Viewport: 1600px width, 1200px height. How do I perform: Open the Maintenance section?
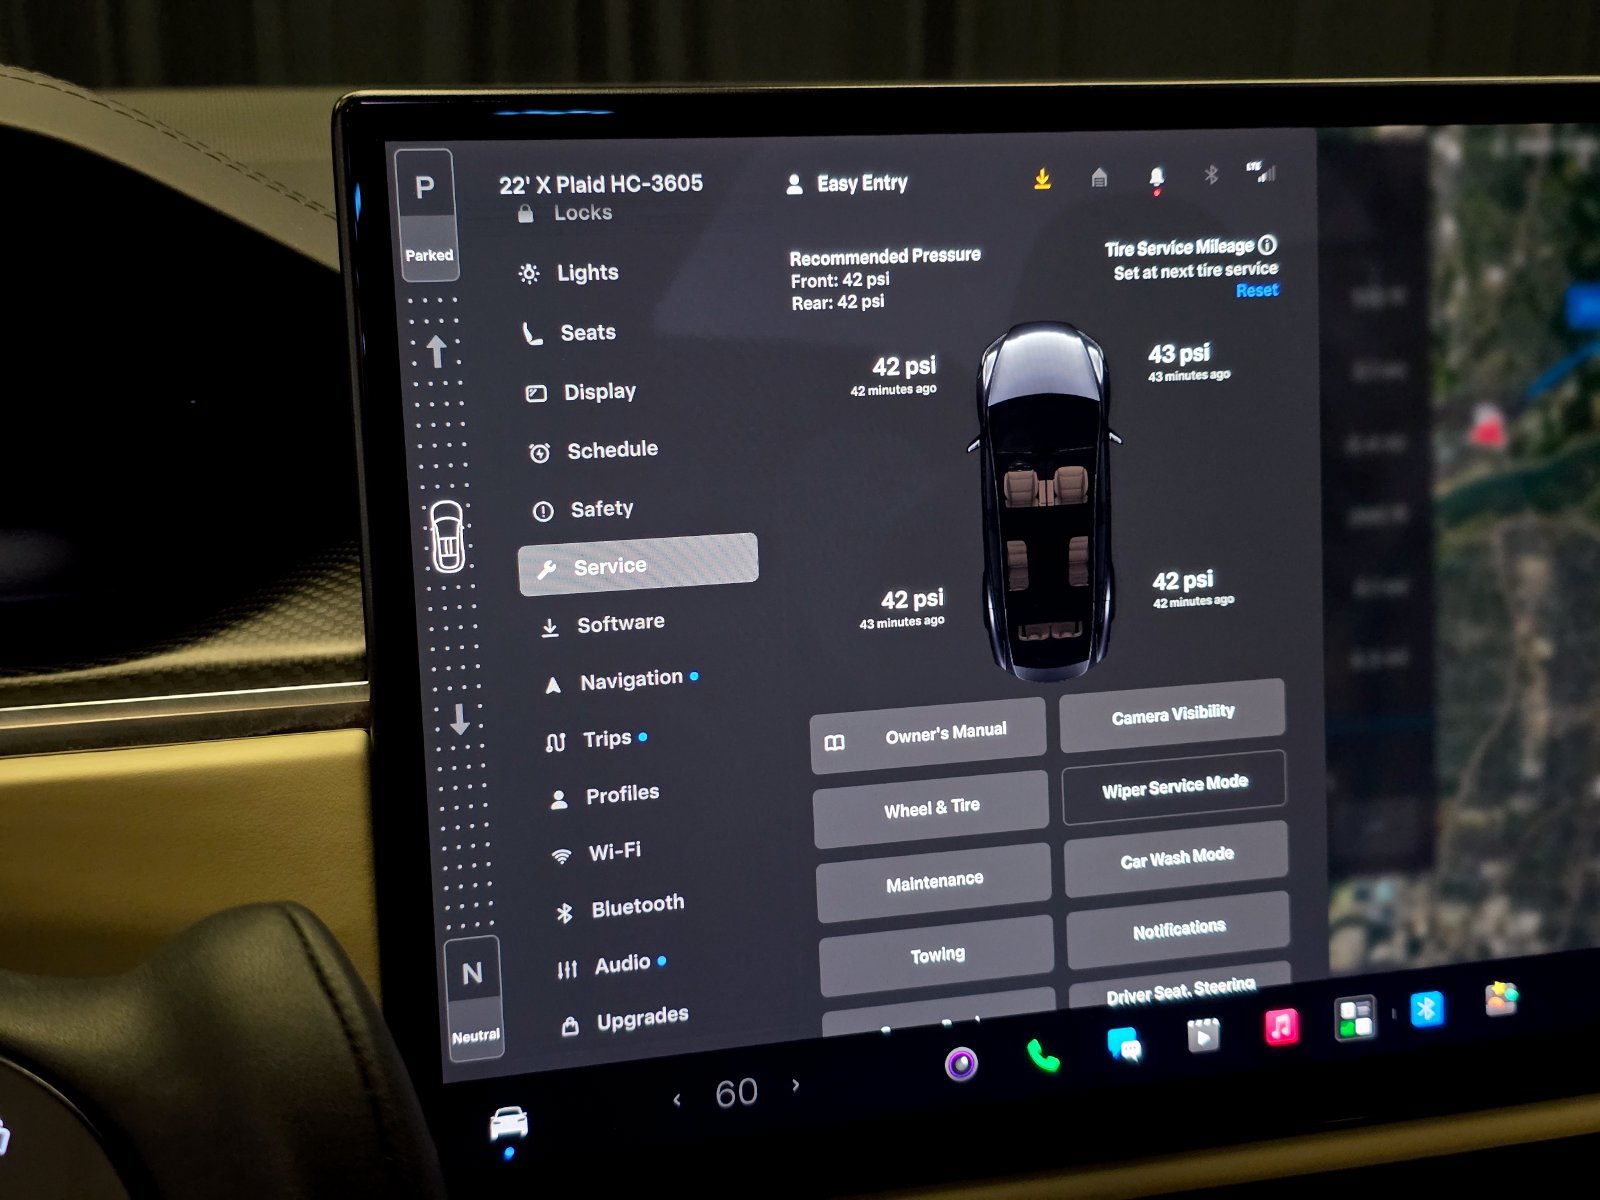pyautogui.click(x=934, y=882)
